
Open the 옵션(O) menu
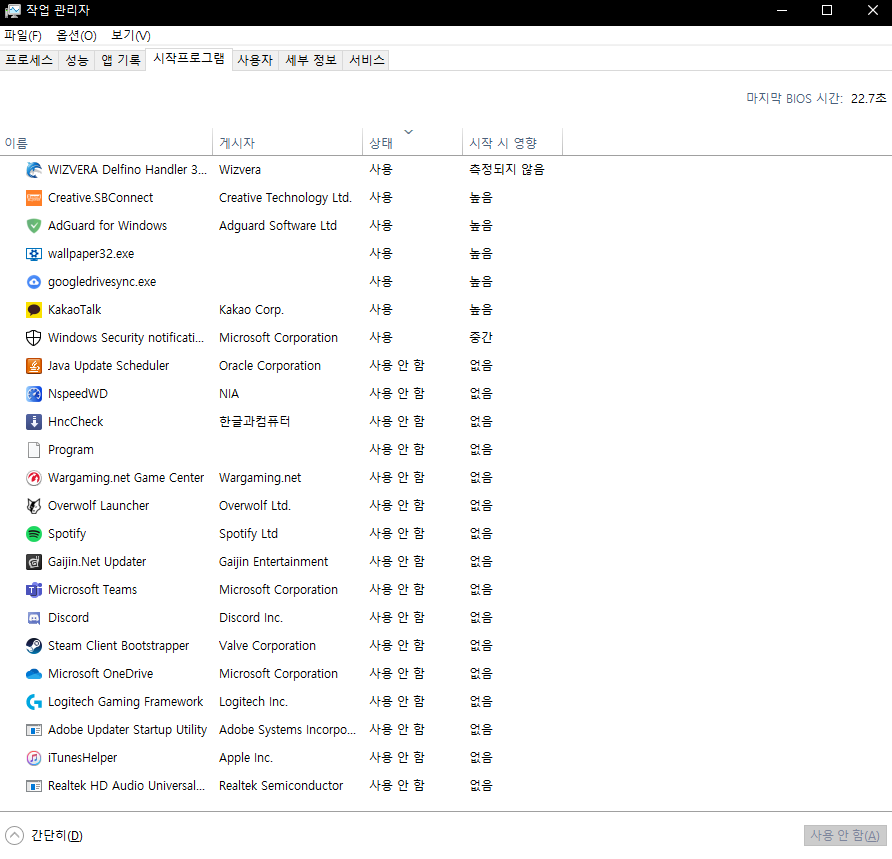[x=76, y=35]
